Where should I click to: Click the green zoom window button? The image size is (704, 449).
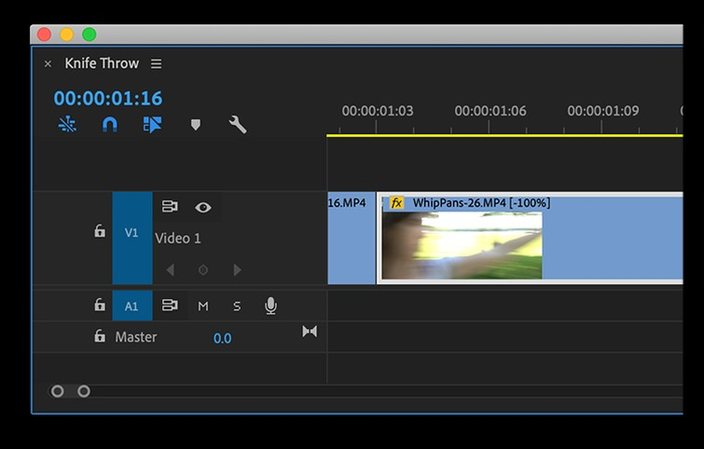point(89,35)
